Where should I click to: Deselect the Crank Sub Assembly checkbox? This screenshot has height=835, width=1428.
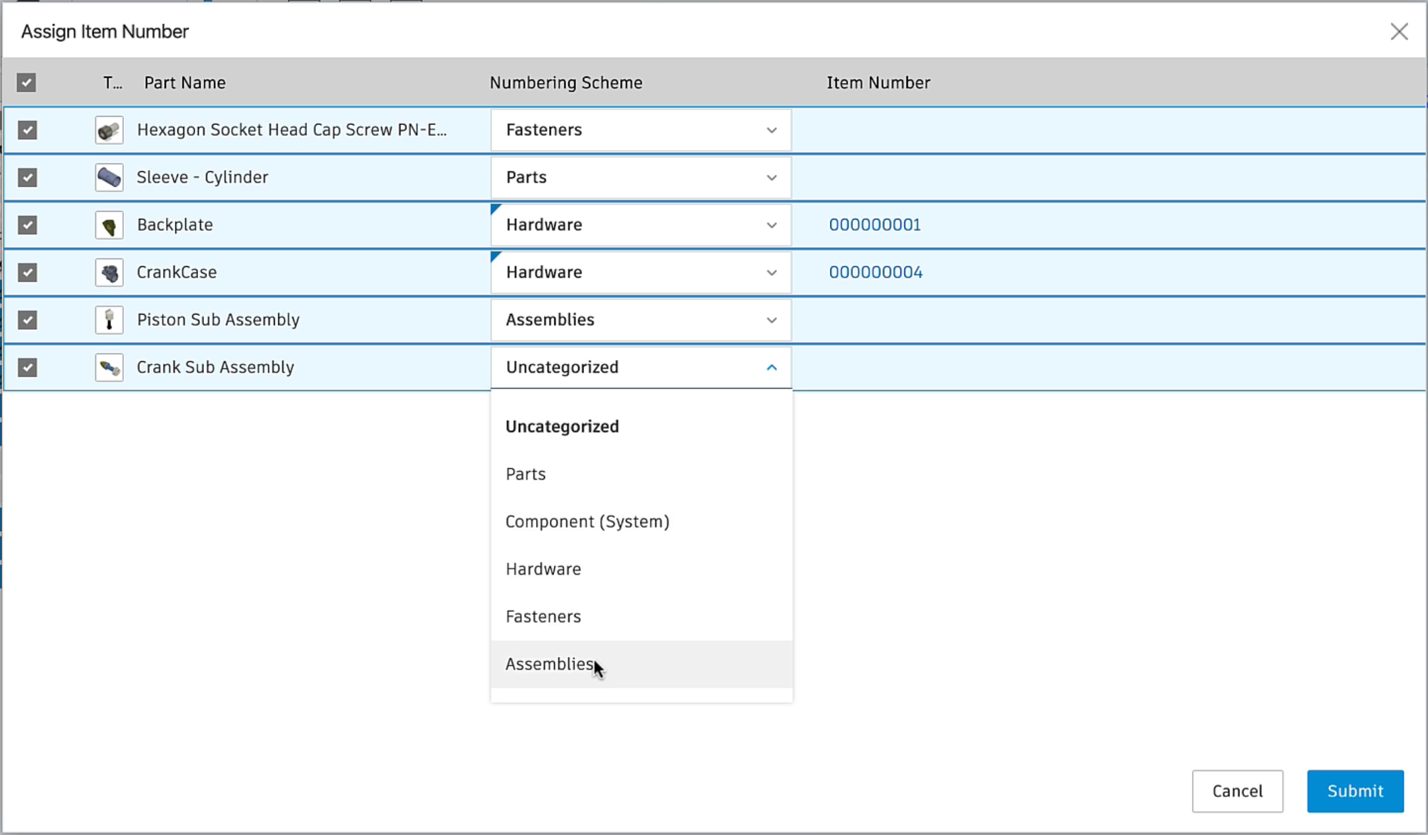(28, 367)
